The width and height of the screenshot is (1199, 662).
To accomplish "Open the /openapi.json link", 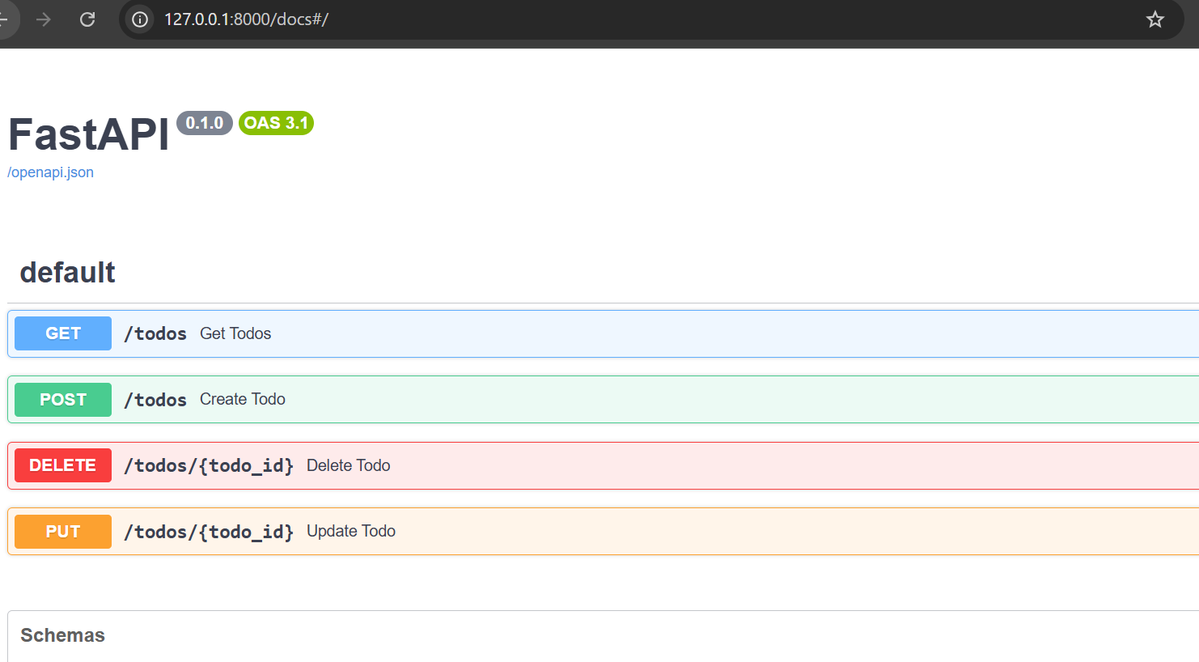I will [x=50, y=172].
